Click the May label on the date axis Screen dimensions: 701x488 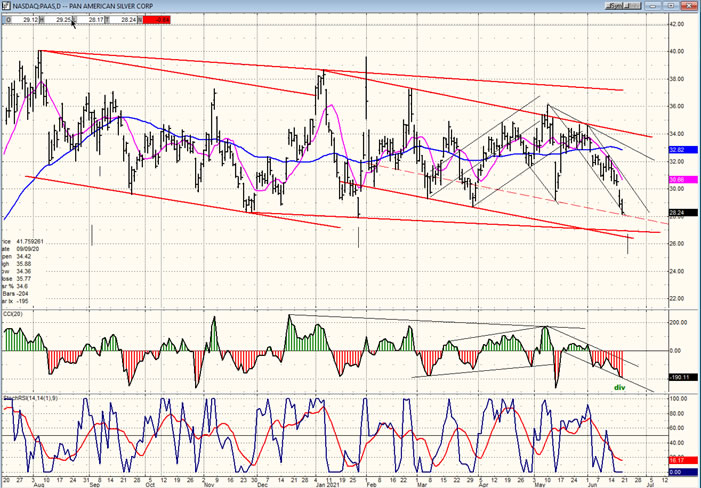540,484
